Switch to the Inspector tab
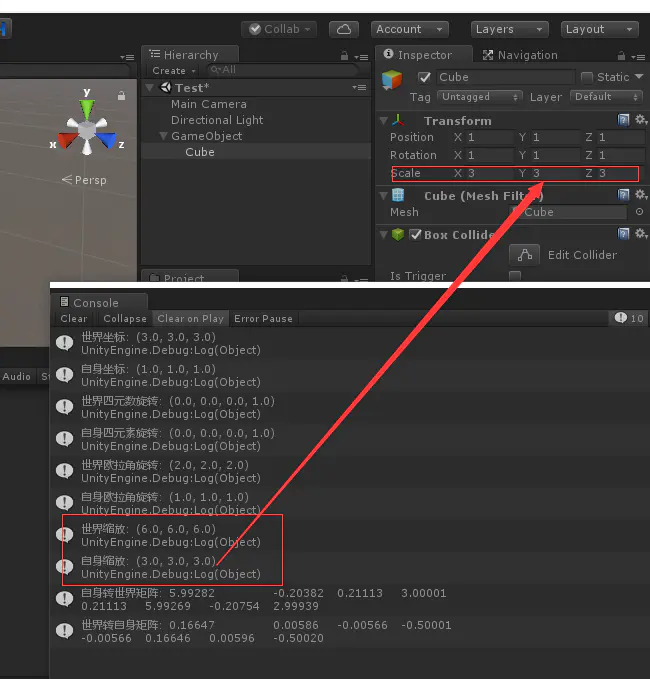This screenshot has height=679, width=650. [x=424, y=55]
